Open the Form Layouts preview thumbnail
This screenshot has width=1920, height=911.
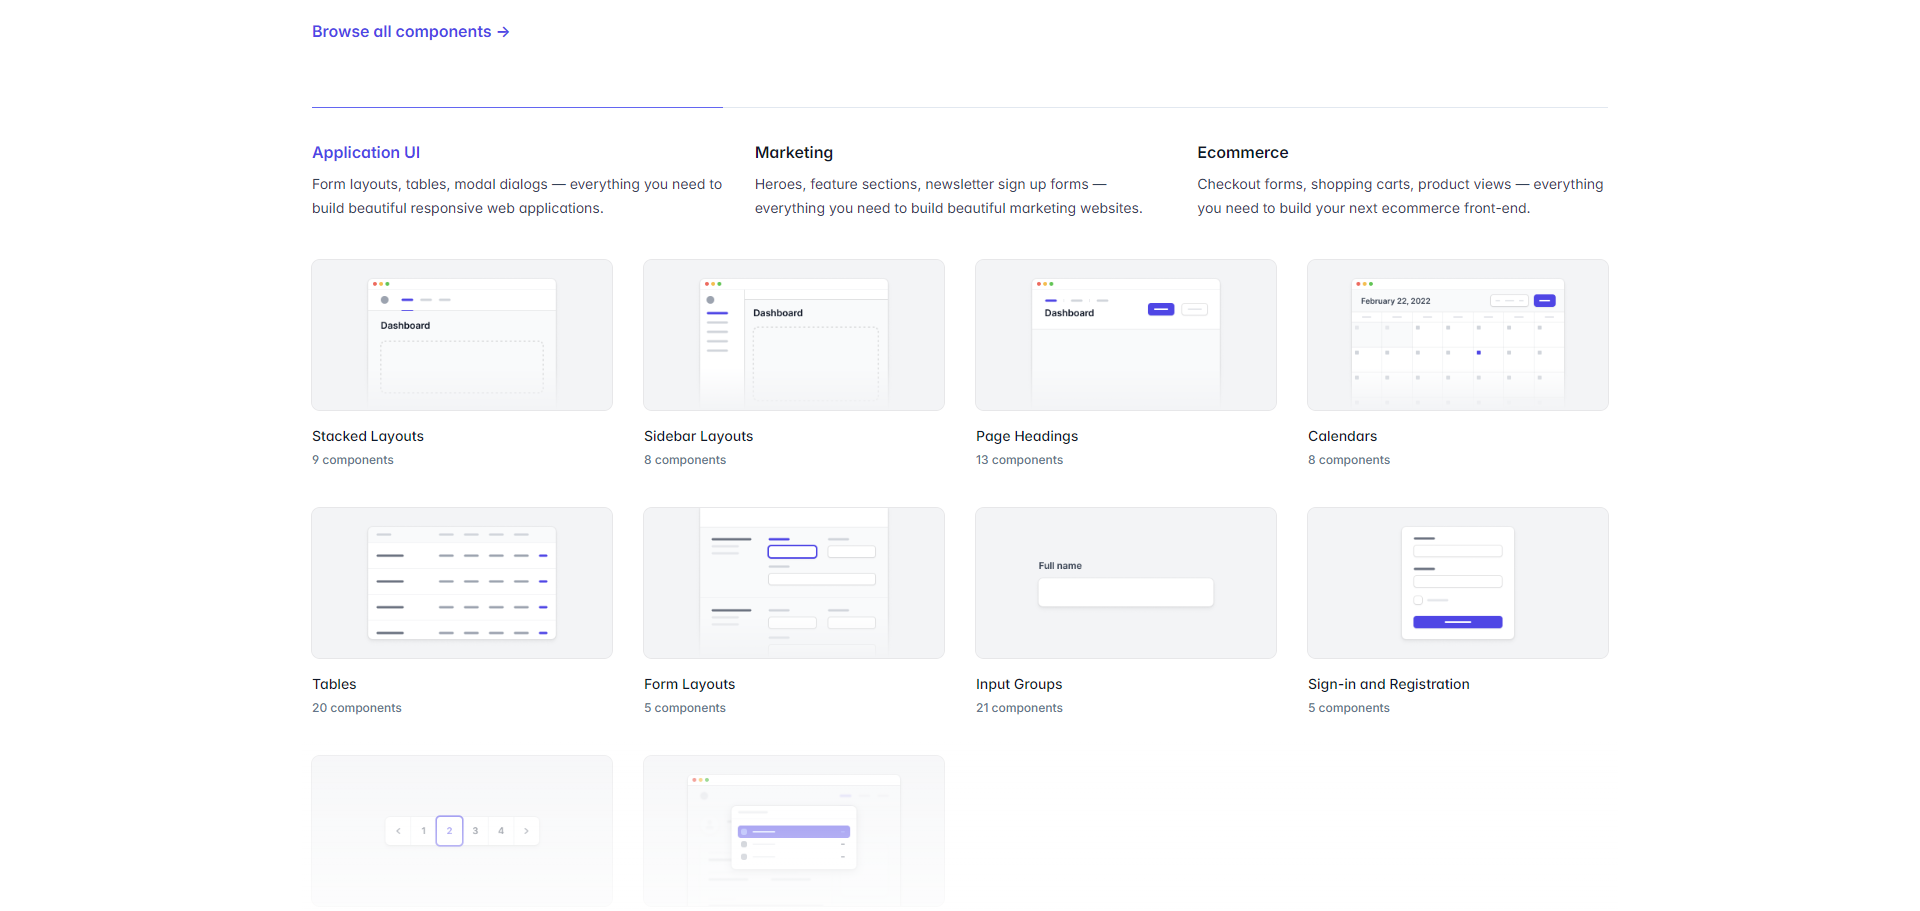point(794,583)
